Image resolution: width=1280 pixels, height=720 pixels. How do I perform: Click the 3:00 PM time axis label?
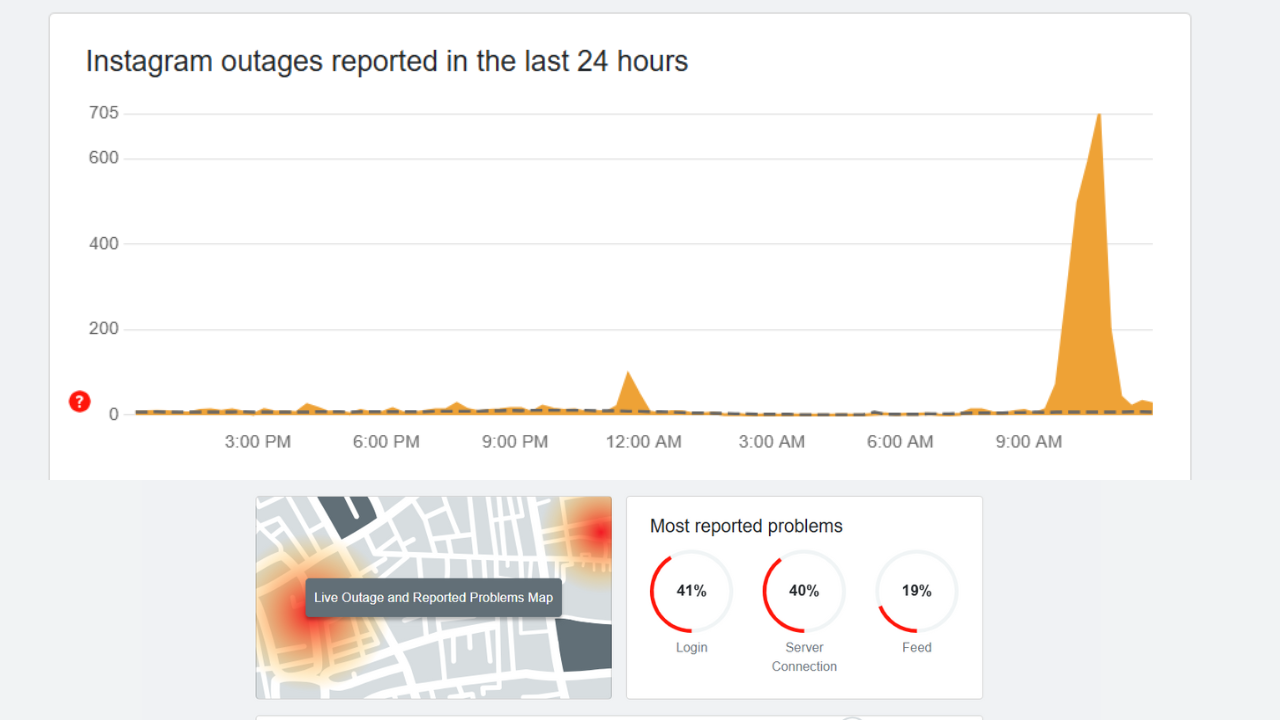click(258, 442)
